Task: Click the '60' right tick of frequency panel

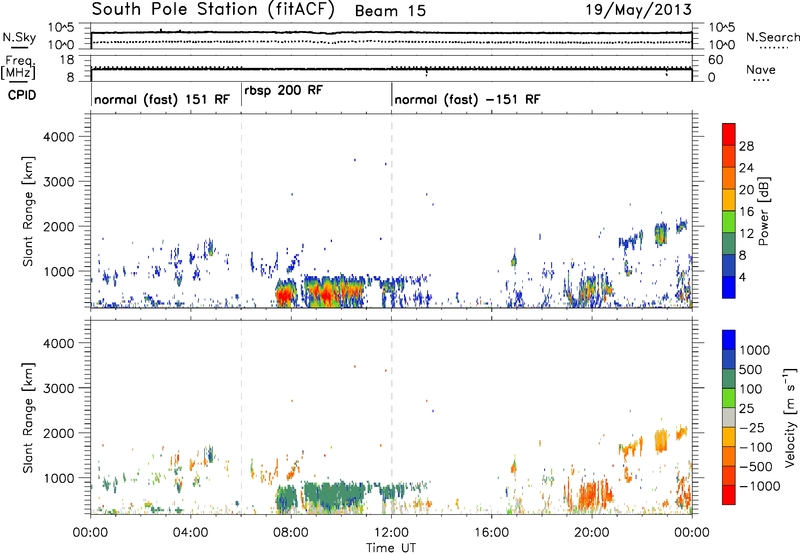Action: 715,60
